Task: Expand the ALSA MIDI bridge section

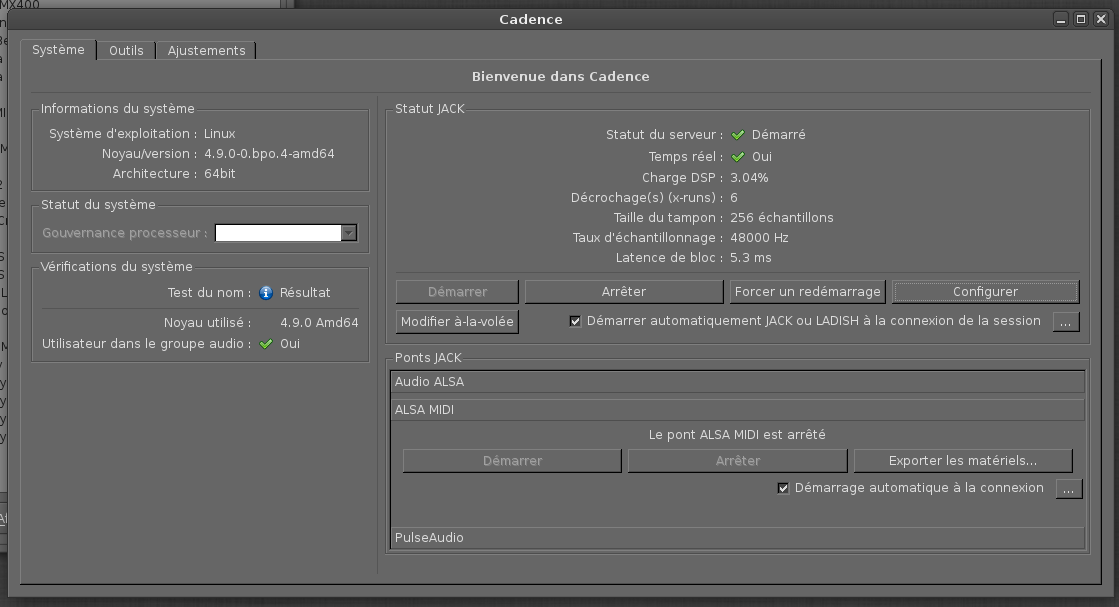Action: point(737,409)
